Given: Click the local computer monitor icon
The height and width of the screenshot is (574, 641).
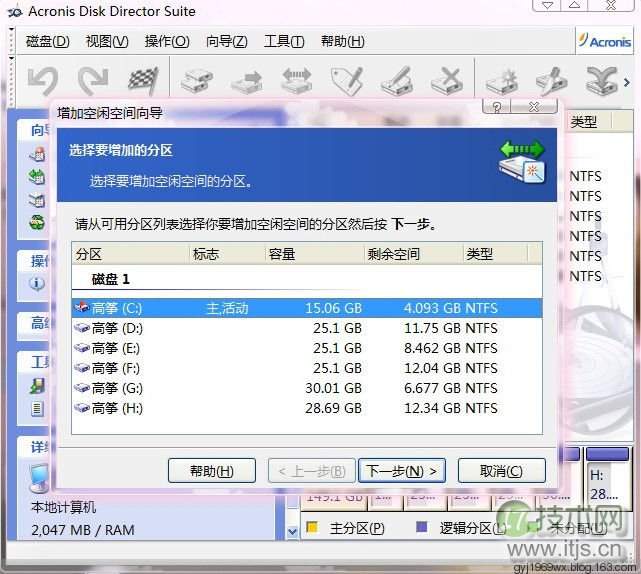Looking at the screenshot, I should pyautogui.click(x=39, y=478).
